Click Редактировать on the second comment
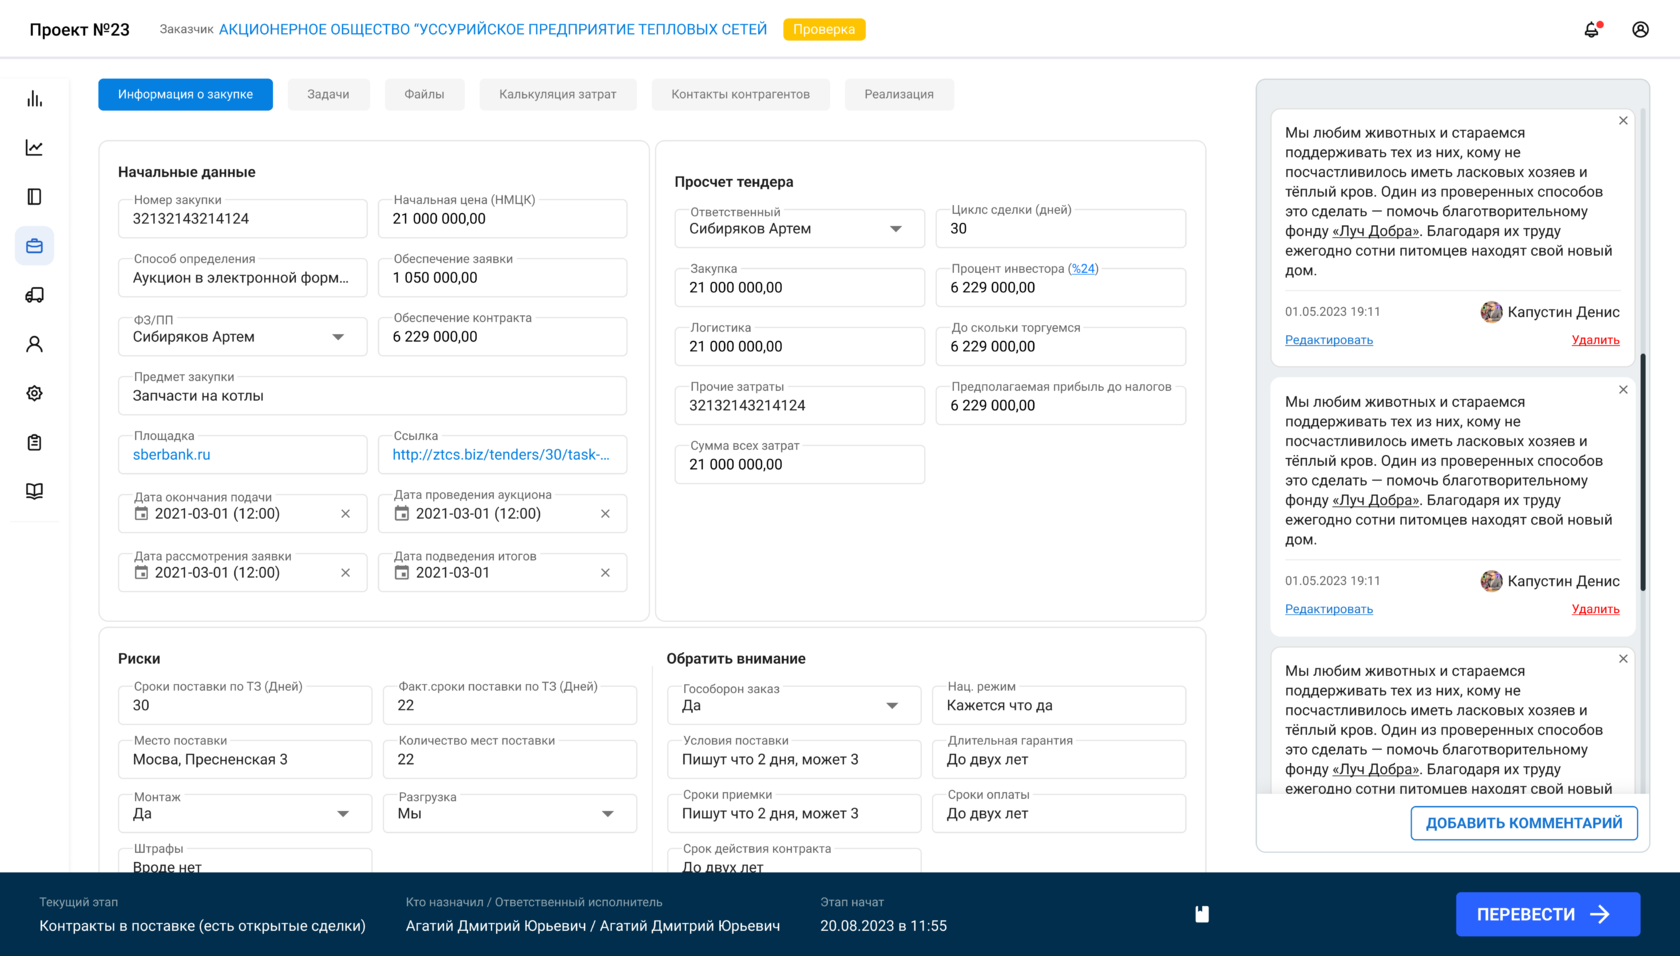Image resolution: width=1680 pixels, height=956 pixels. (x=1329, y=609)
